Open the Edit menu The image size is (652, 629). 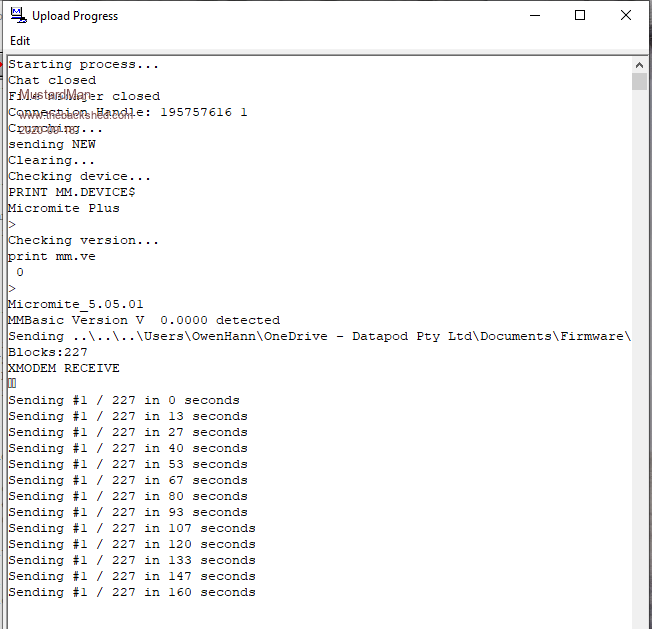pos(20,41)
